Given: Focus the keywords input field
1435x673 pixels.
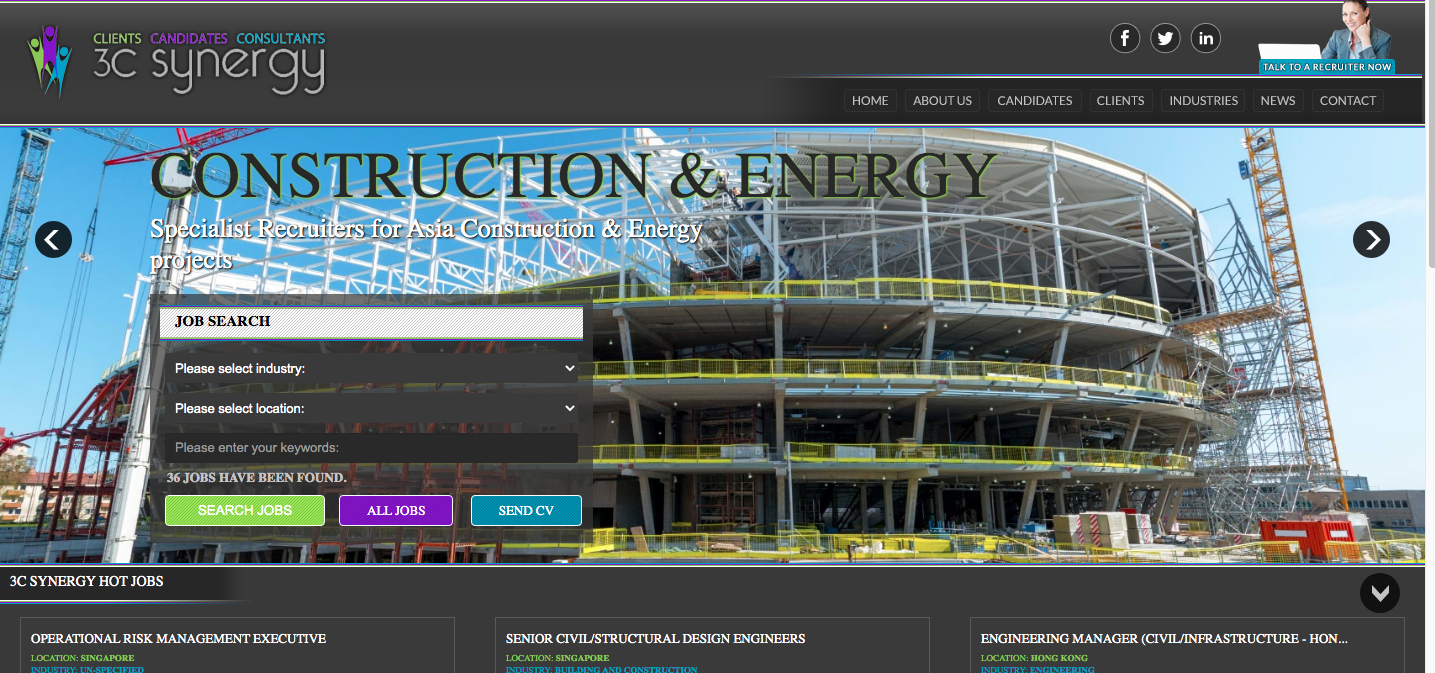Looking at the screenshot, I should tap(372, 448).
